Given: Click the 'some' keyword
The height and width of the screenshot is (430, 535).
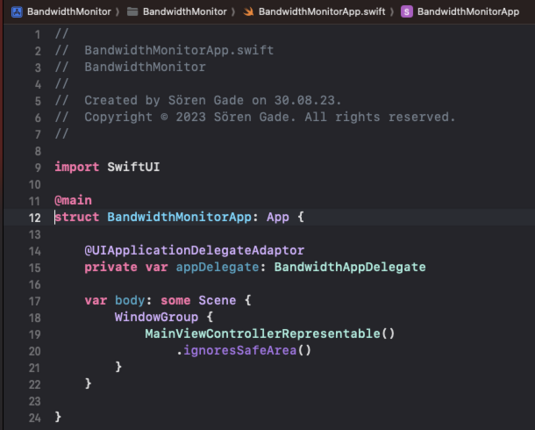Looking at the screenshot, I should pyautogui.click(x=175, y=301).
